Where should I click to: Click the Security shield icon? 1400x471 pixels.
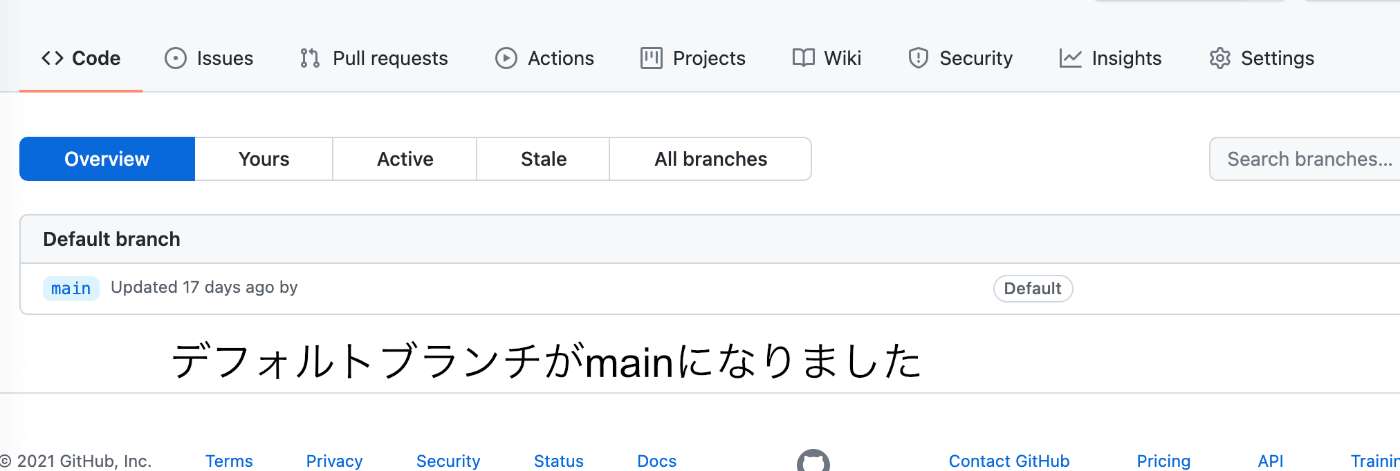pyautogui.click(x=918, y=58)
